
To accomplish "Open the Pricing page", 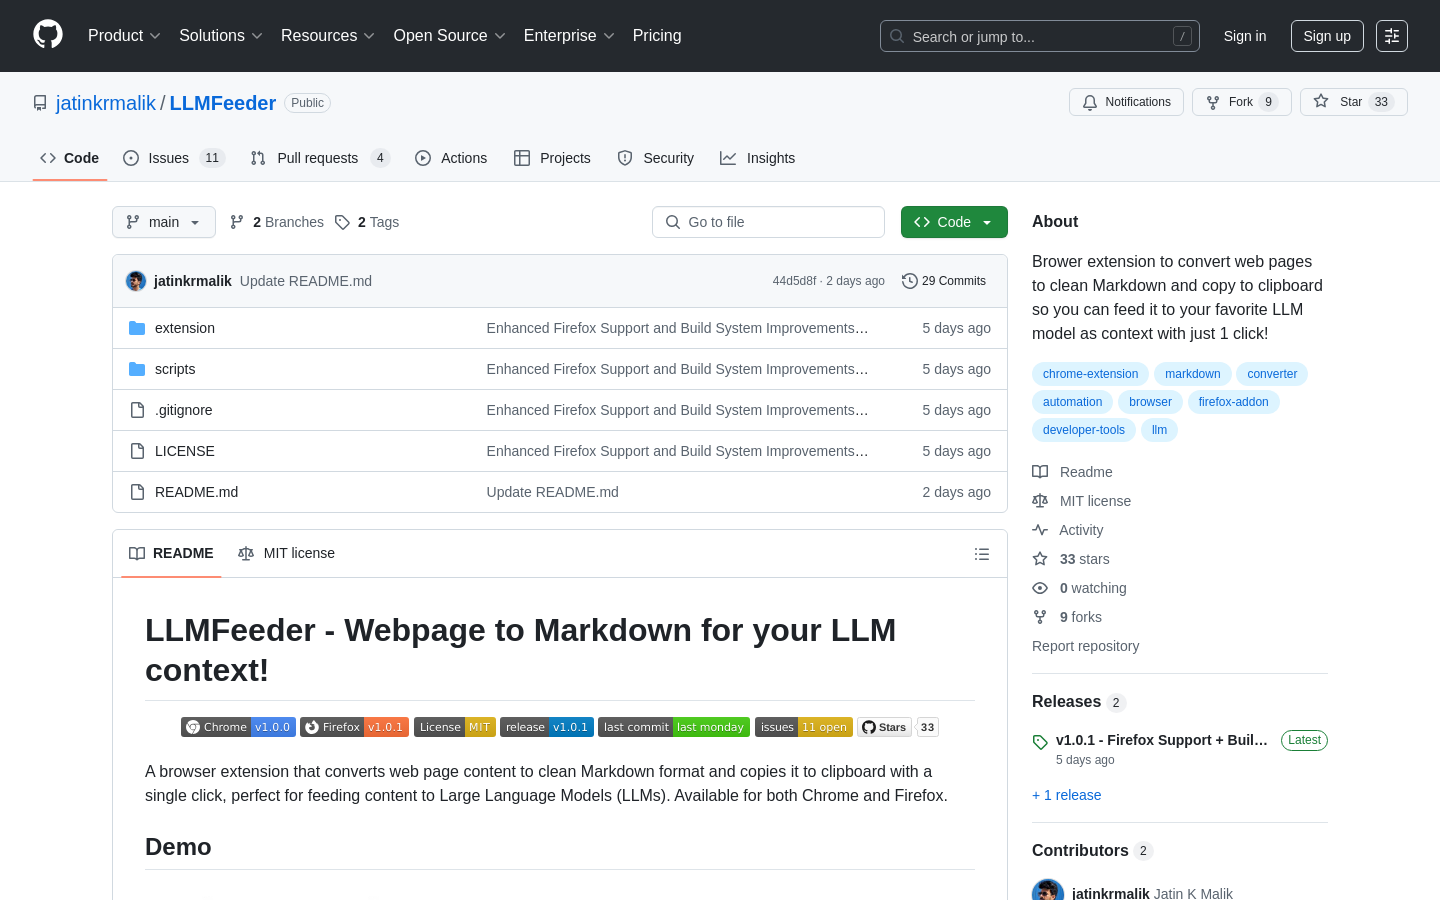I will tap(657, 36).
